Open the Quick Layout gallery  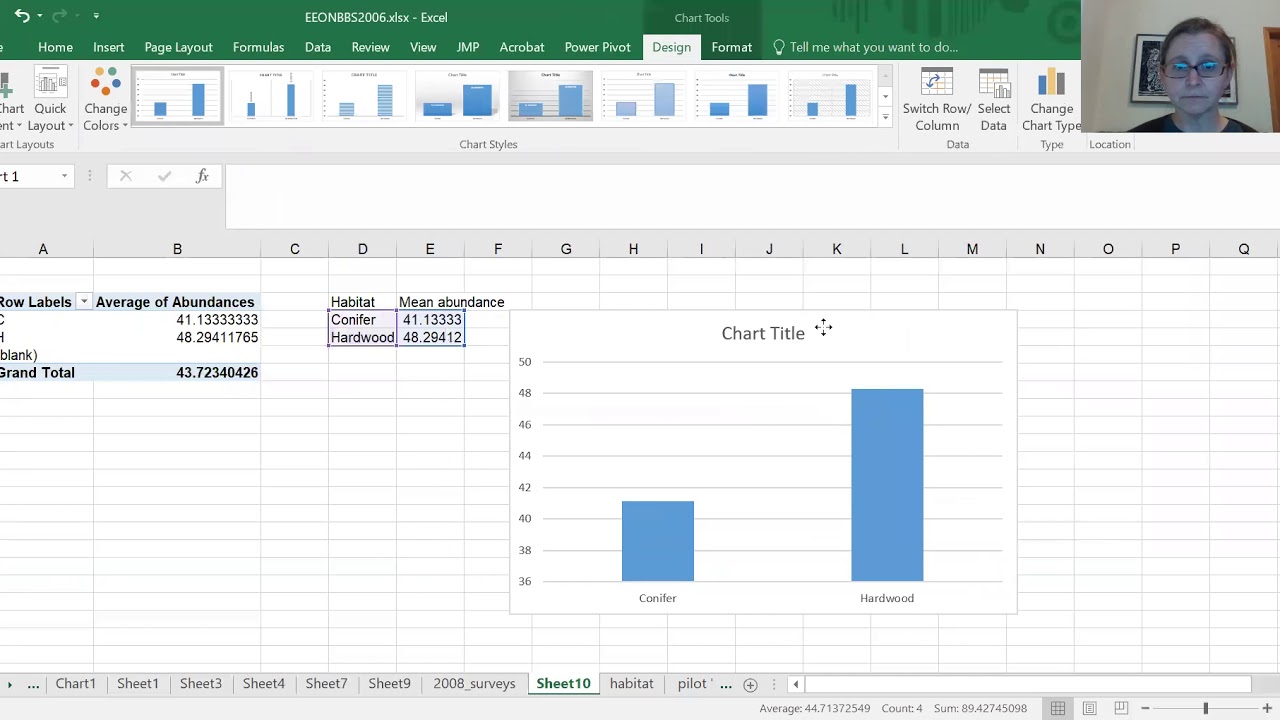pos(50,100)
